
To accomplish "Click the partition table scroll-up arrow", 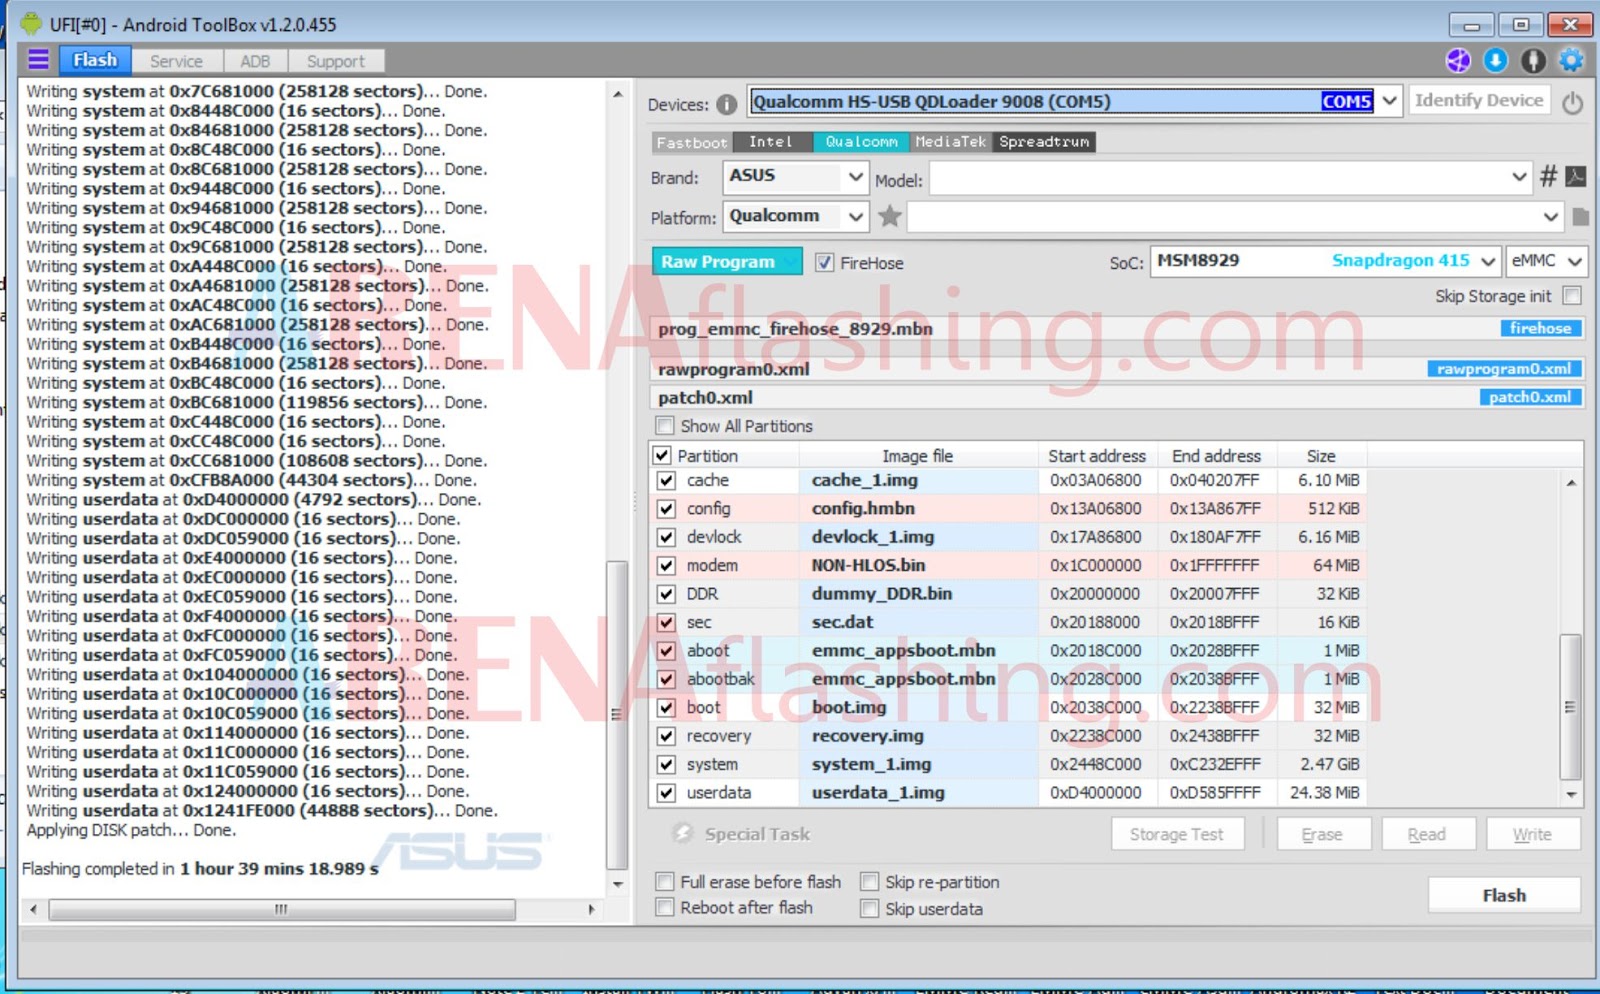I will (x=1571, y=483).
